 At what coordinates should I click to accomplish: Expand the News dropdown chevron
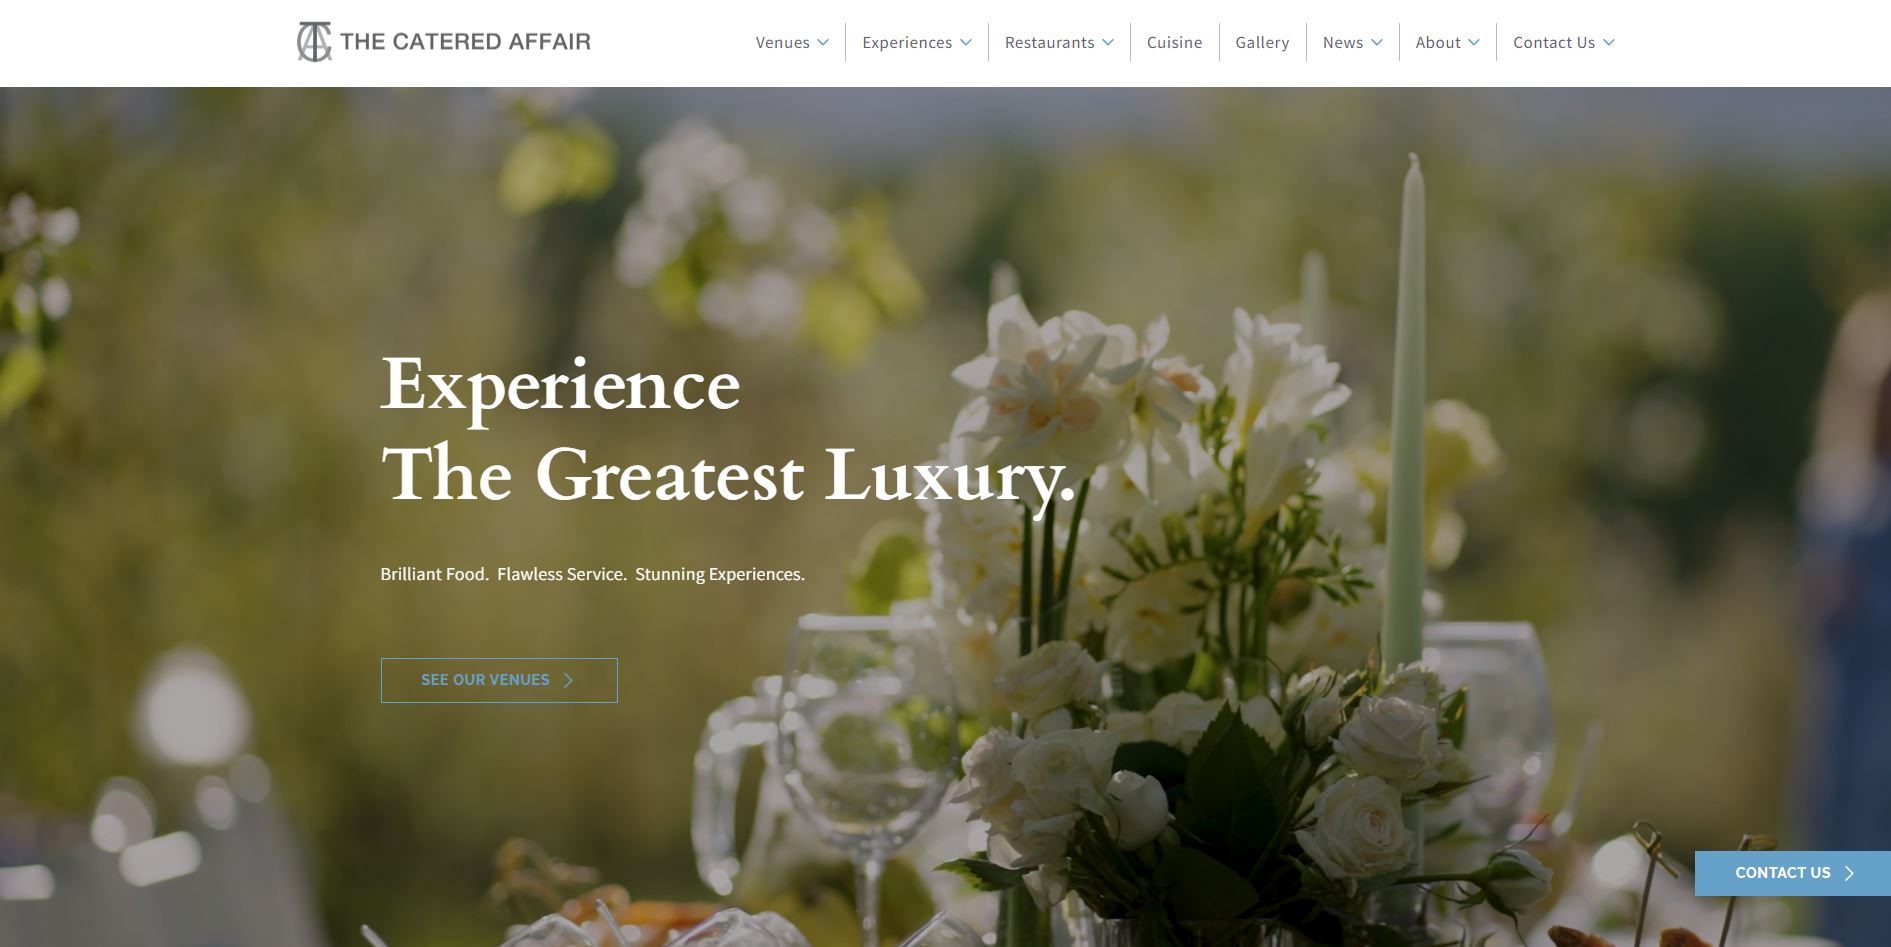coord(1377,42)
